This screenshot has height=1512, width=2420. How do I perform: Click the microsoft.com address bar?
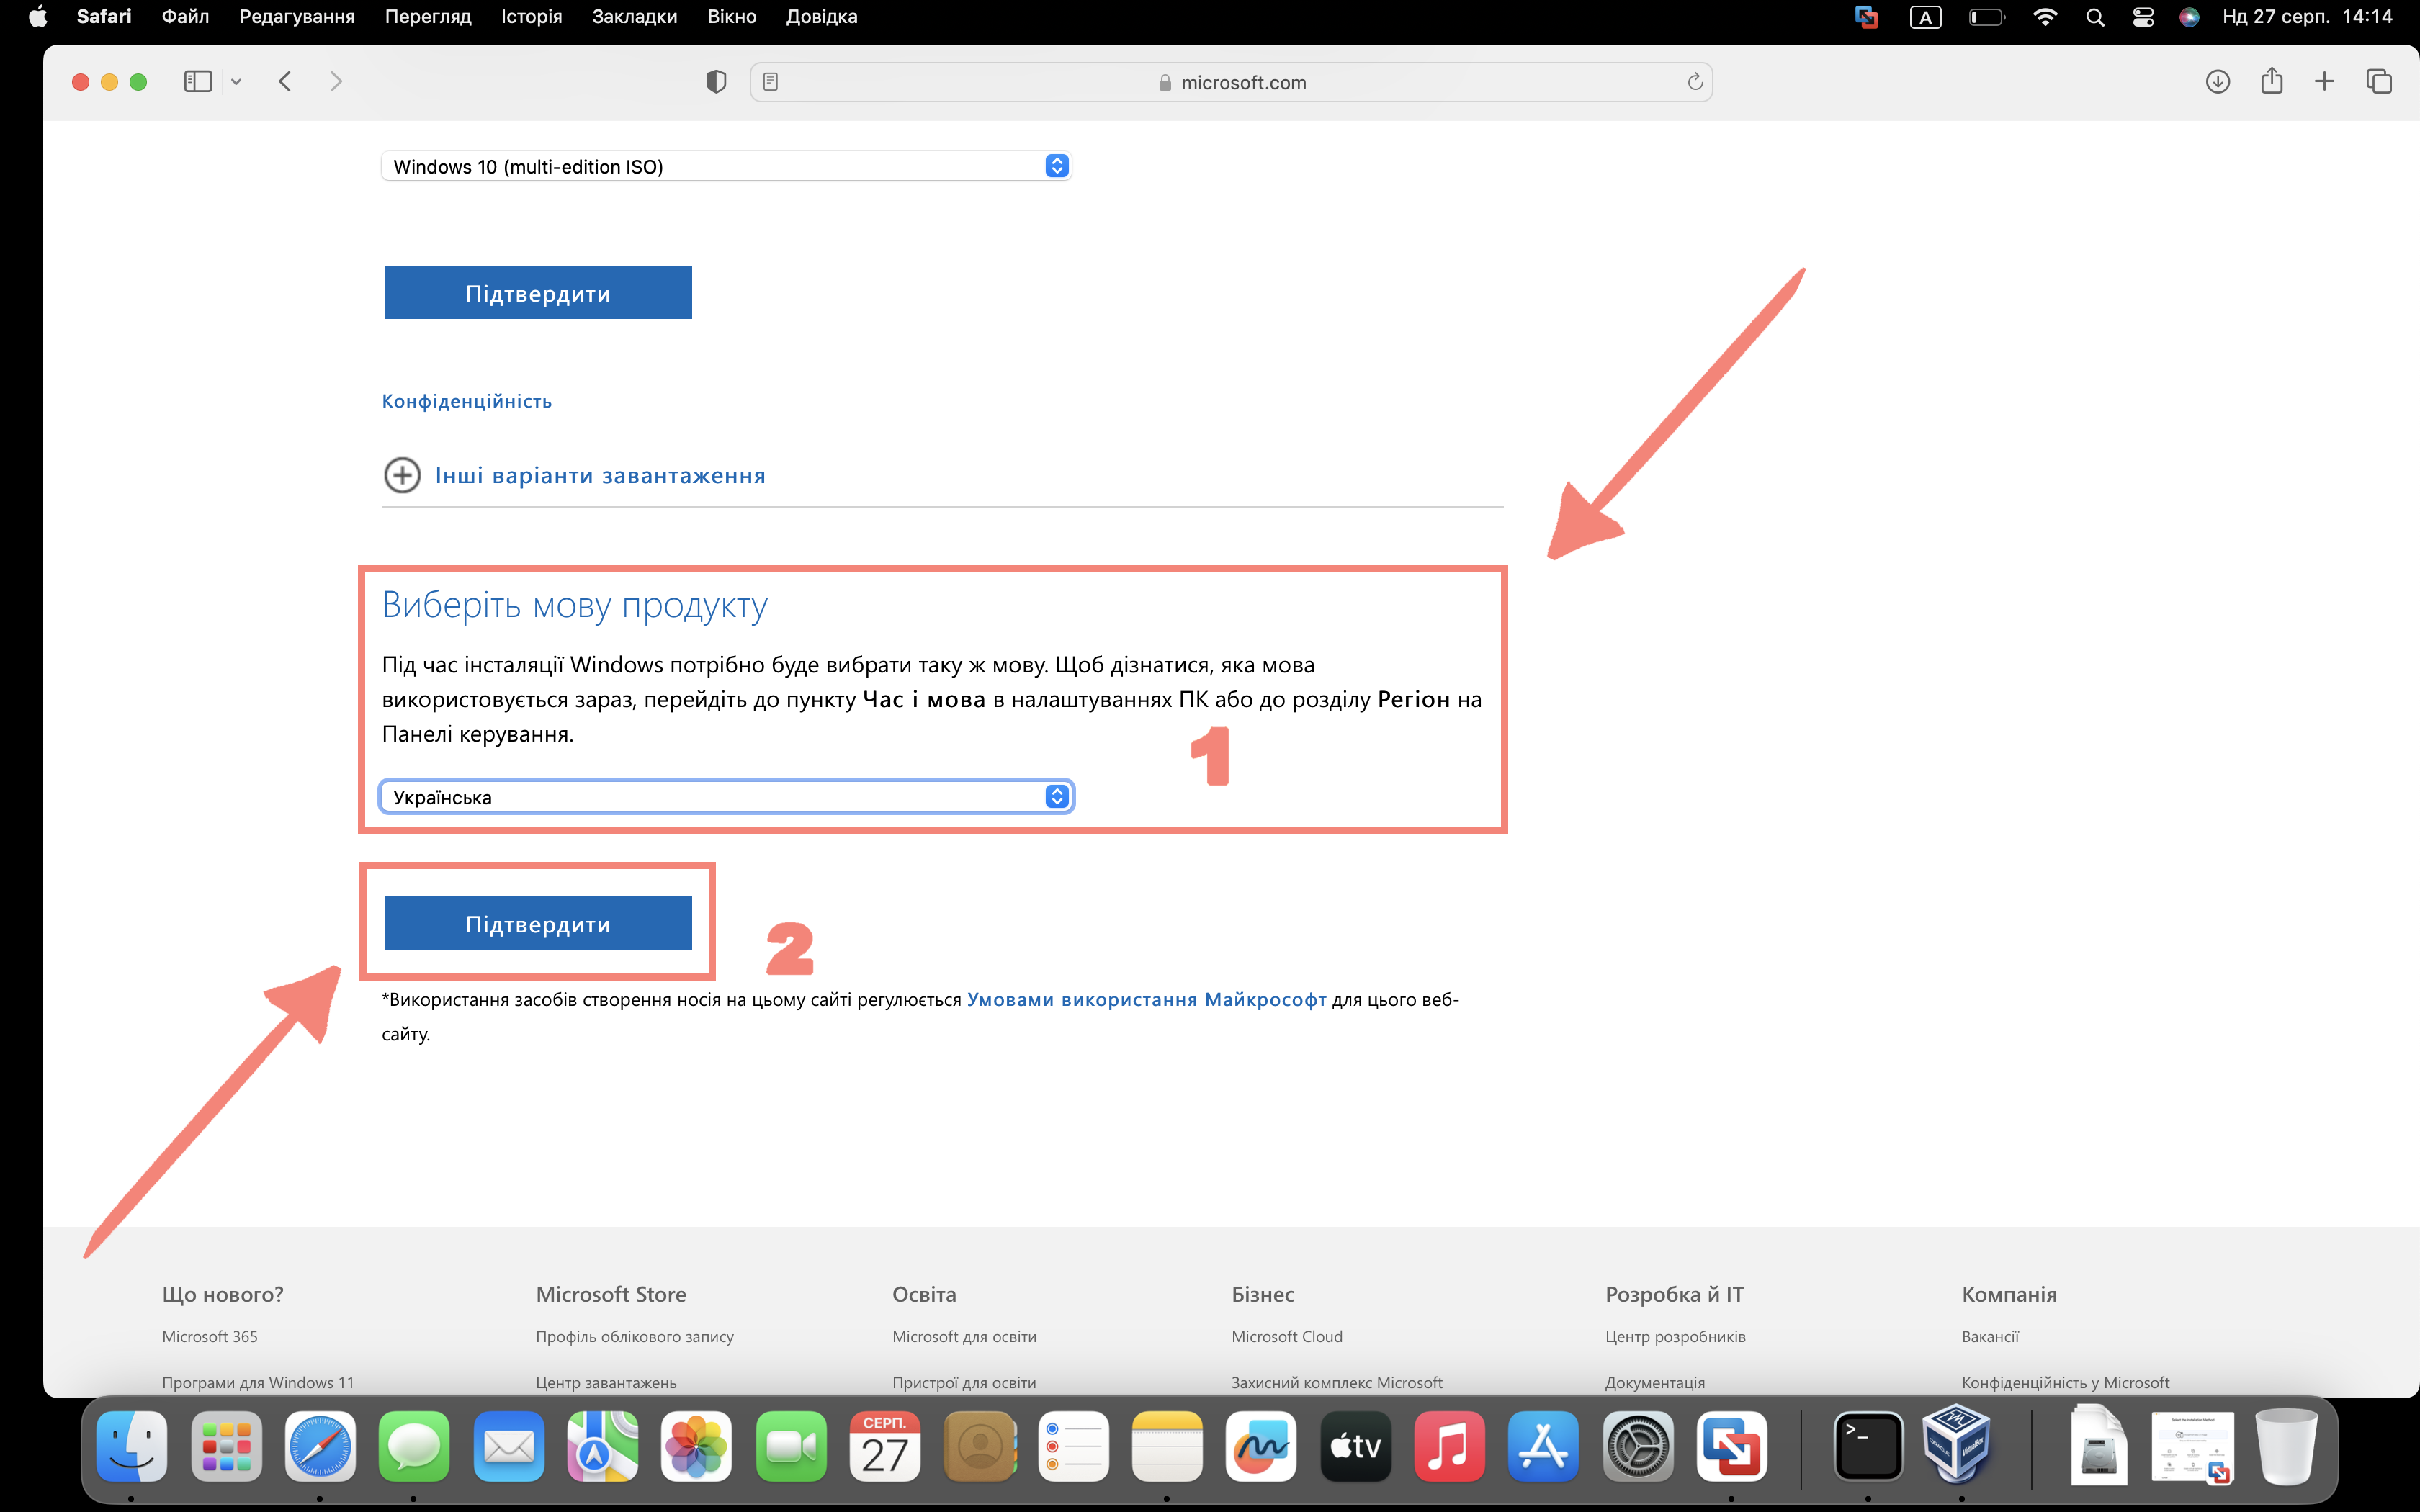click(x=1231, y=82)
